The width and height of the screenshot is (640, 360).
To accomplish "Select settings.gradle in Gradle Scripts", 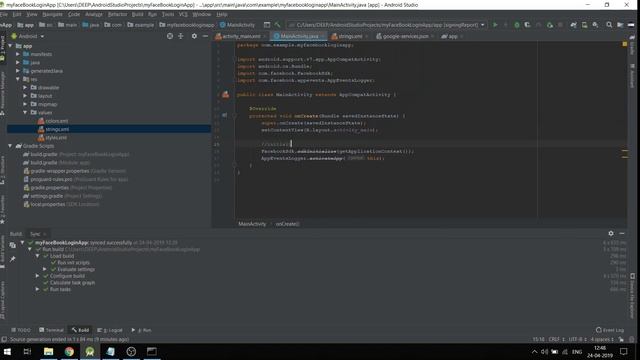I will tap(46, 196).
